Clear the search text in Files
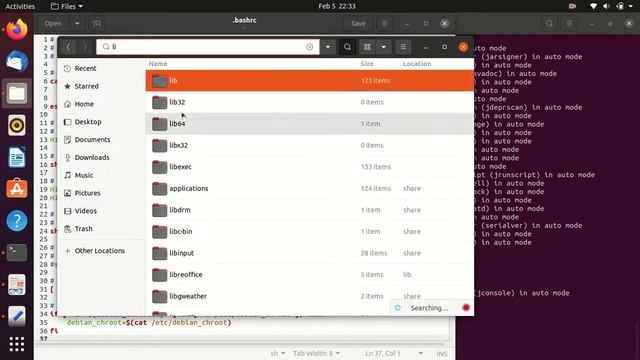 (309, 47)
